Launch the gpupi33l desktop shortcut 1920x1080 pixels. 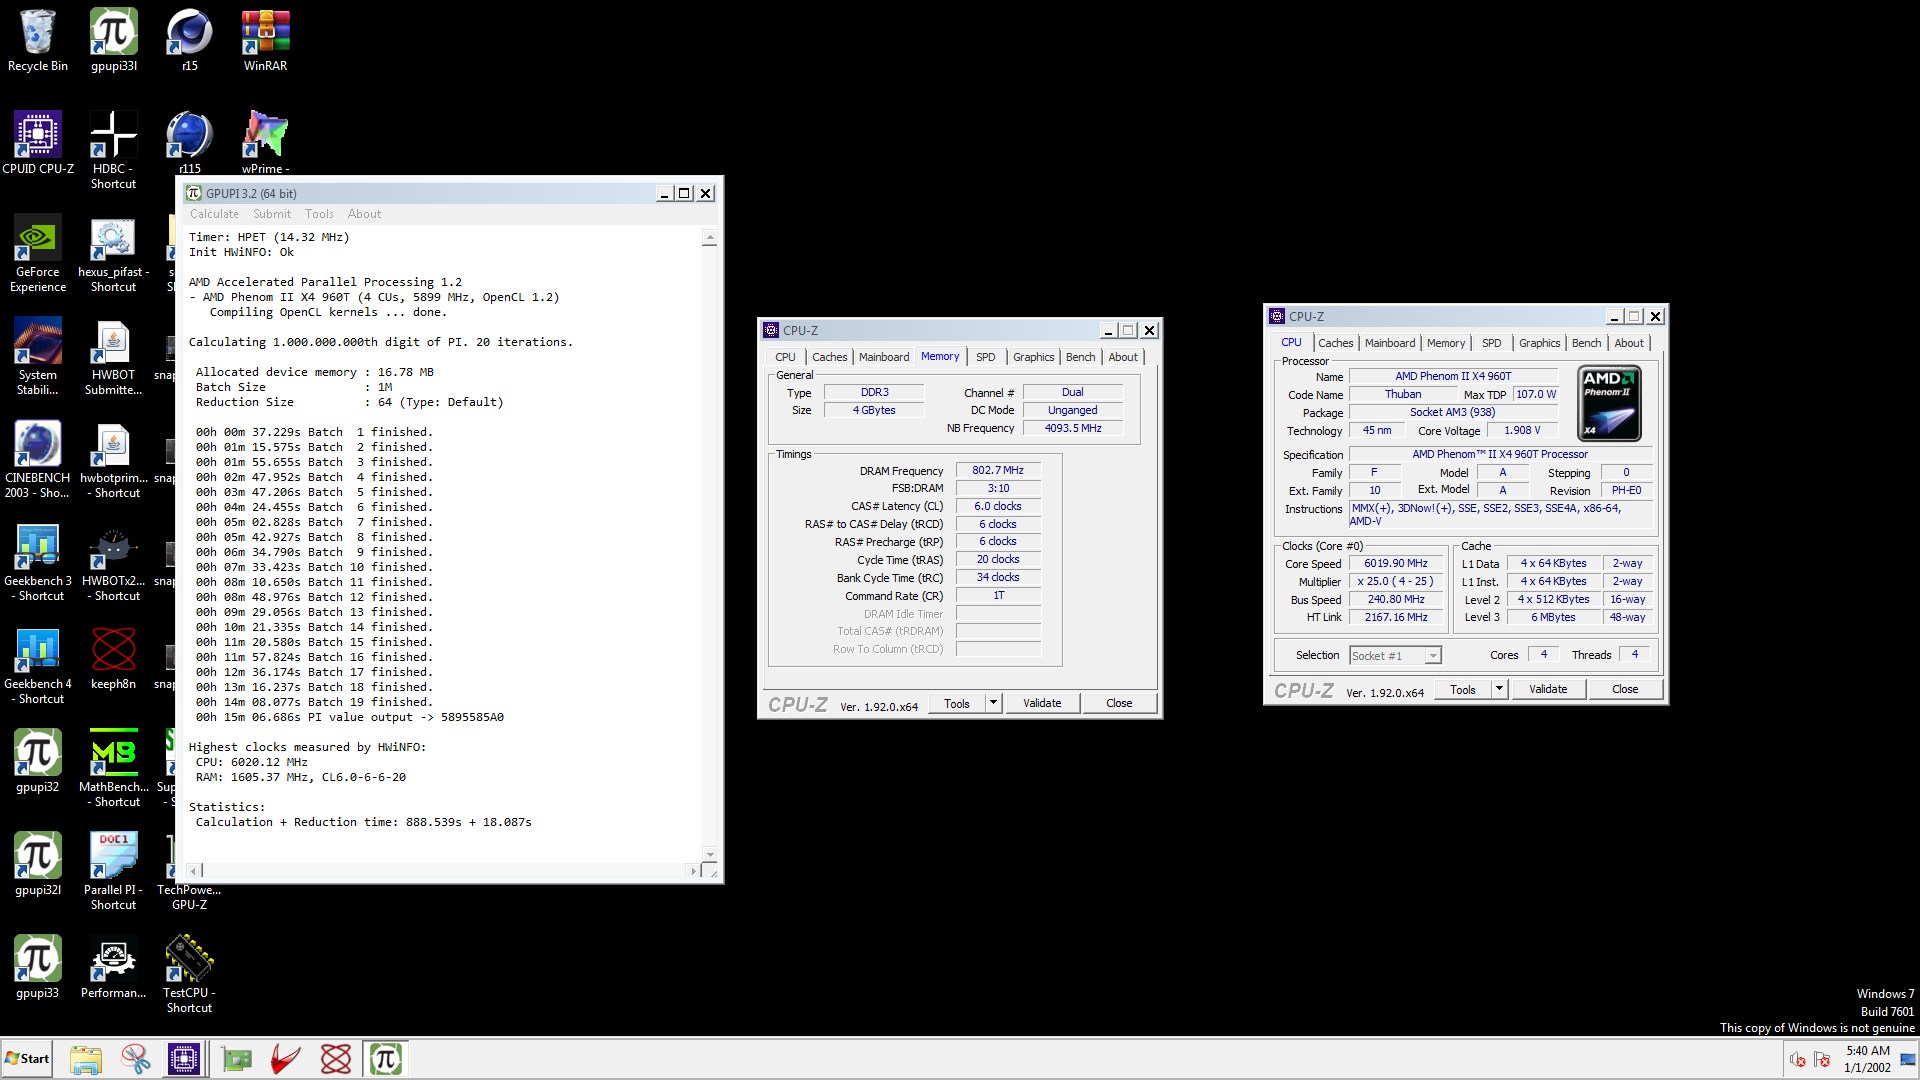(114, 41)
